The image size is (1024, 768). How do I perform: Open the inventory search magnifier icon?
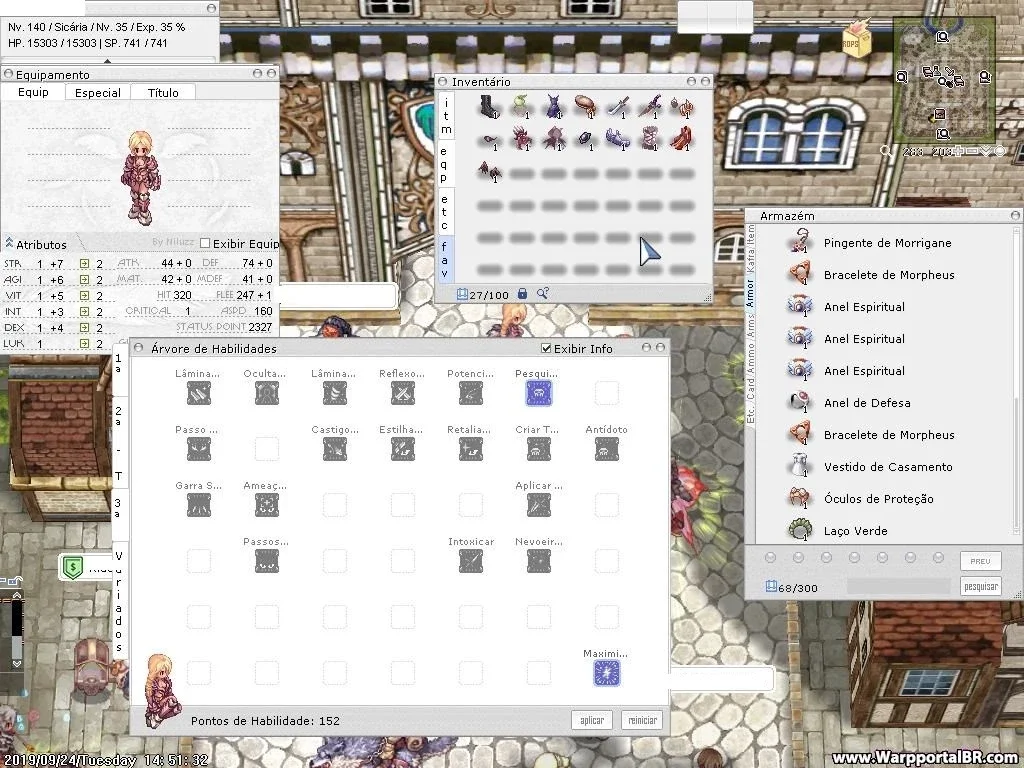tap(543, 294)
